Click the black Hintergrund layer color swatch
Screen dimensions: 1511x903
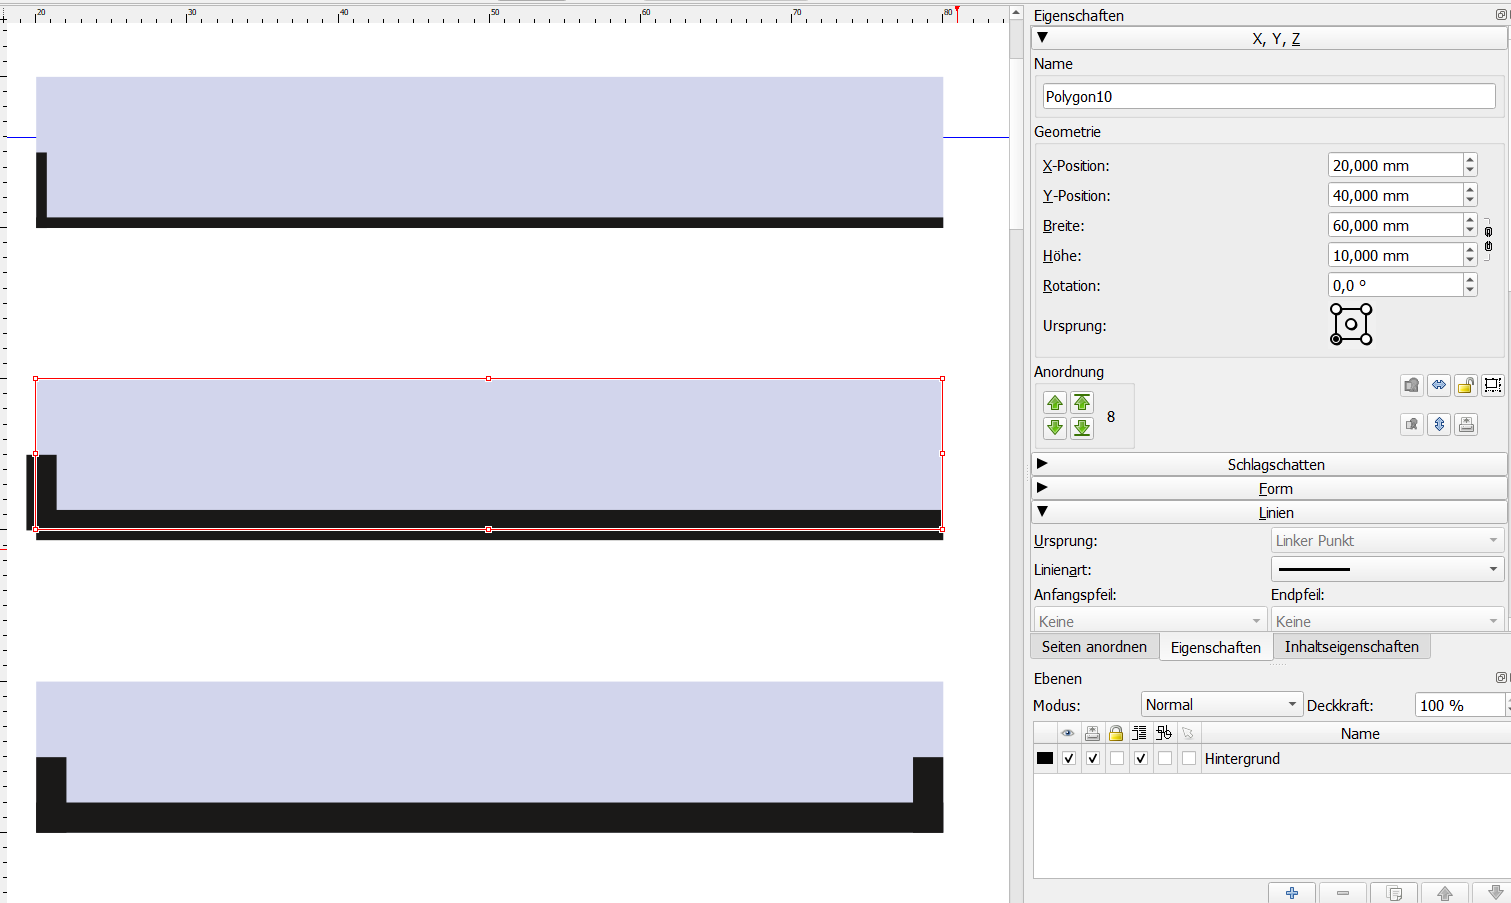[1045, 758]
